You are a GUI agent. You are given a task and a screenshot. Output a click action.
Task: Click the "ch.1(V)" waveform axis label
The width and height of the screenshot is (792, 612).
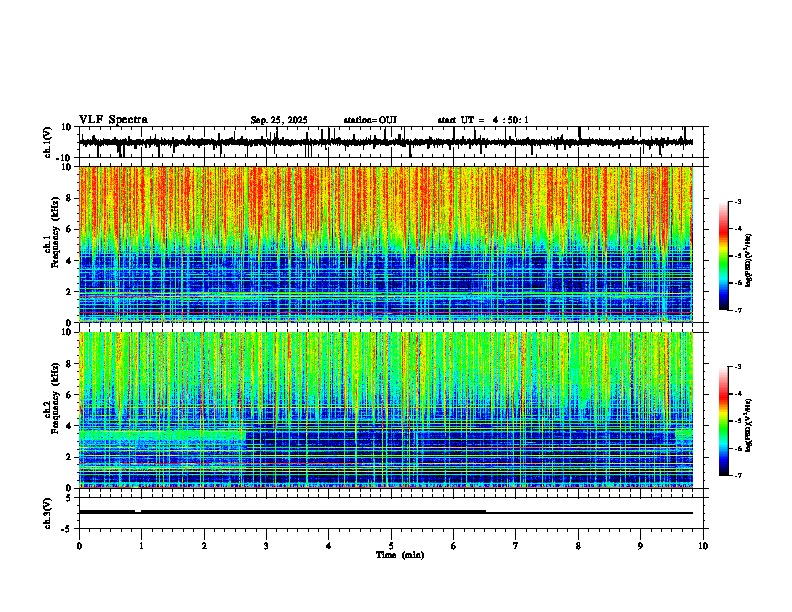(48, 142)
